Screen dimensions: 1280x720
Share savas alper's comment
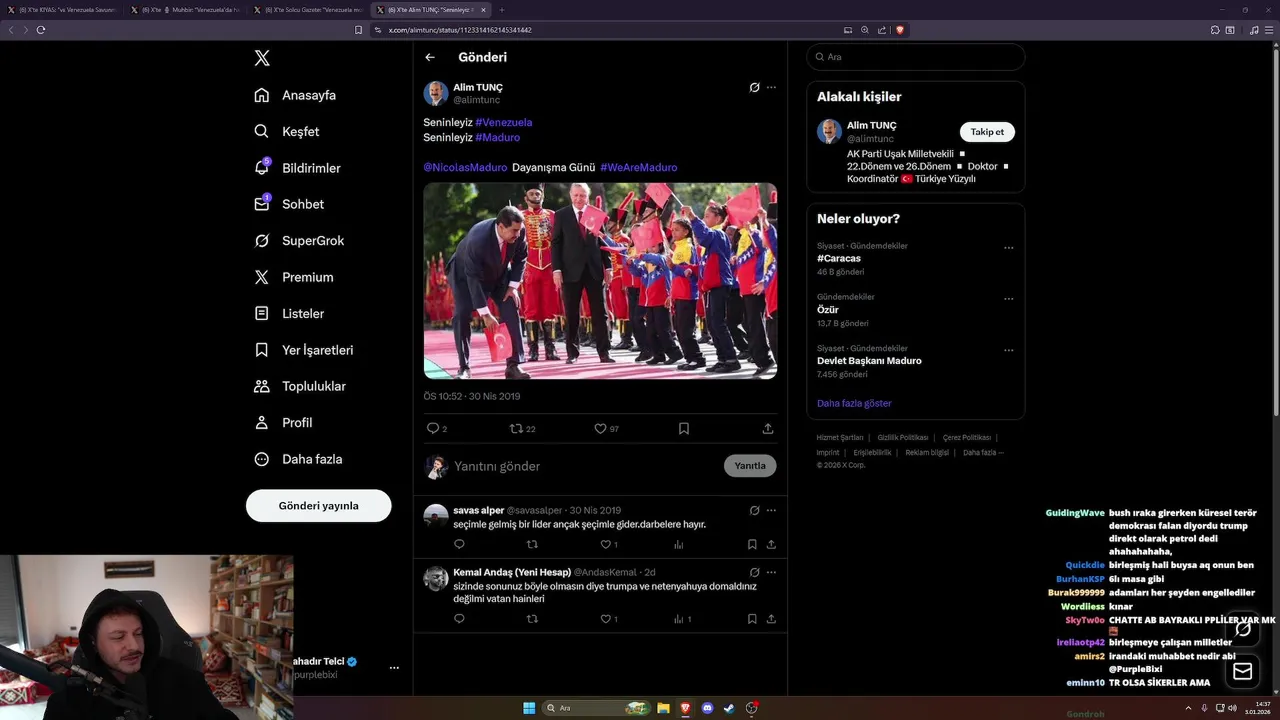[771, 544]
